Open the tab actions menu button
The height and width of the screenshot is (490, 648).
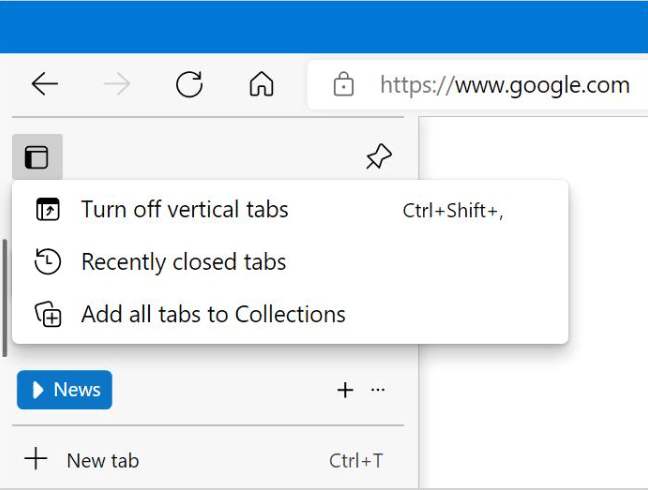[37, 157]
